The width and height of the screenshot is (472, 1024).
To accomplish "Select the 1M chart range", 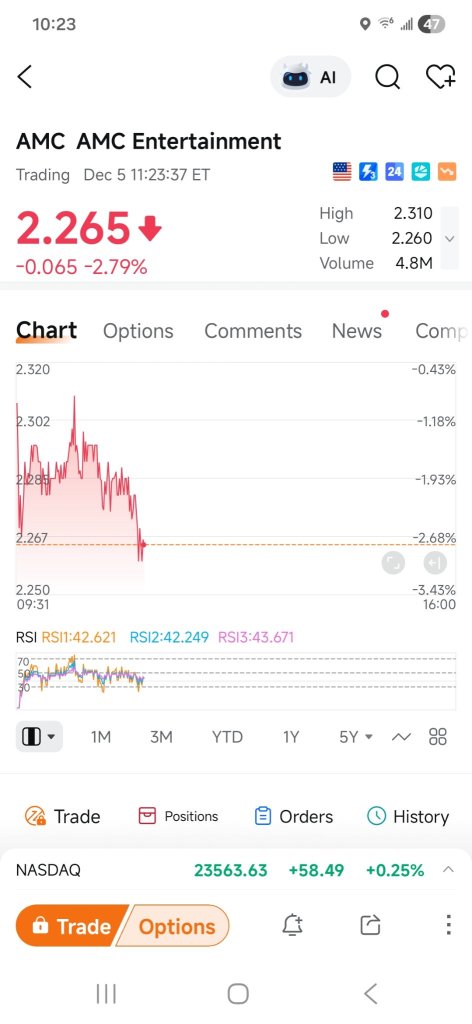I will pos(101,737).
